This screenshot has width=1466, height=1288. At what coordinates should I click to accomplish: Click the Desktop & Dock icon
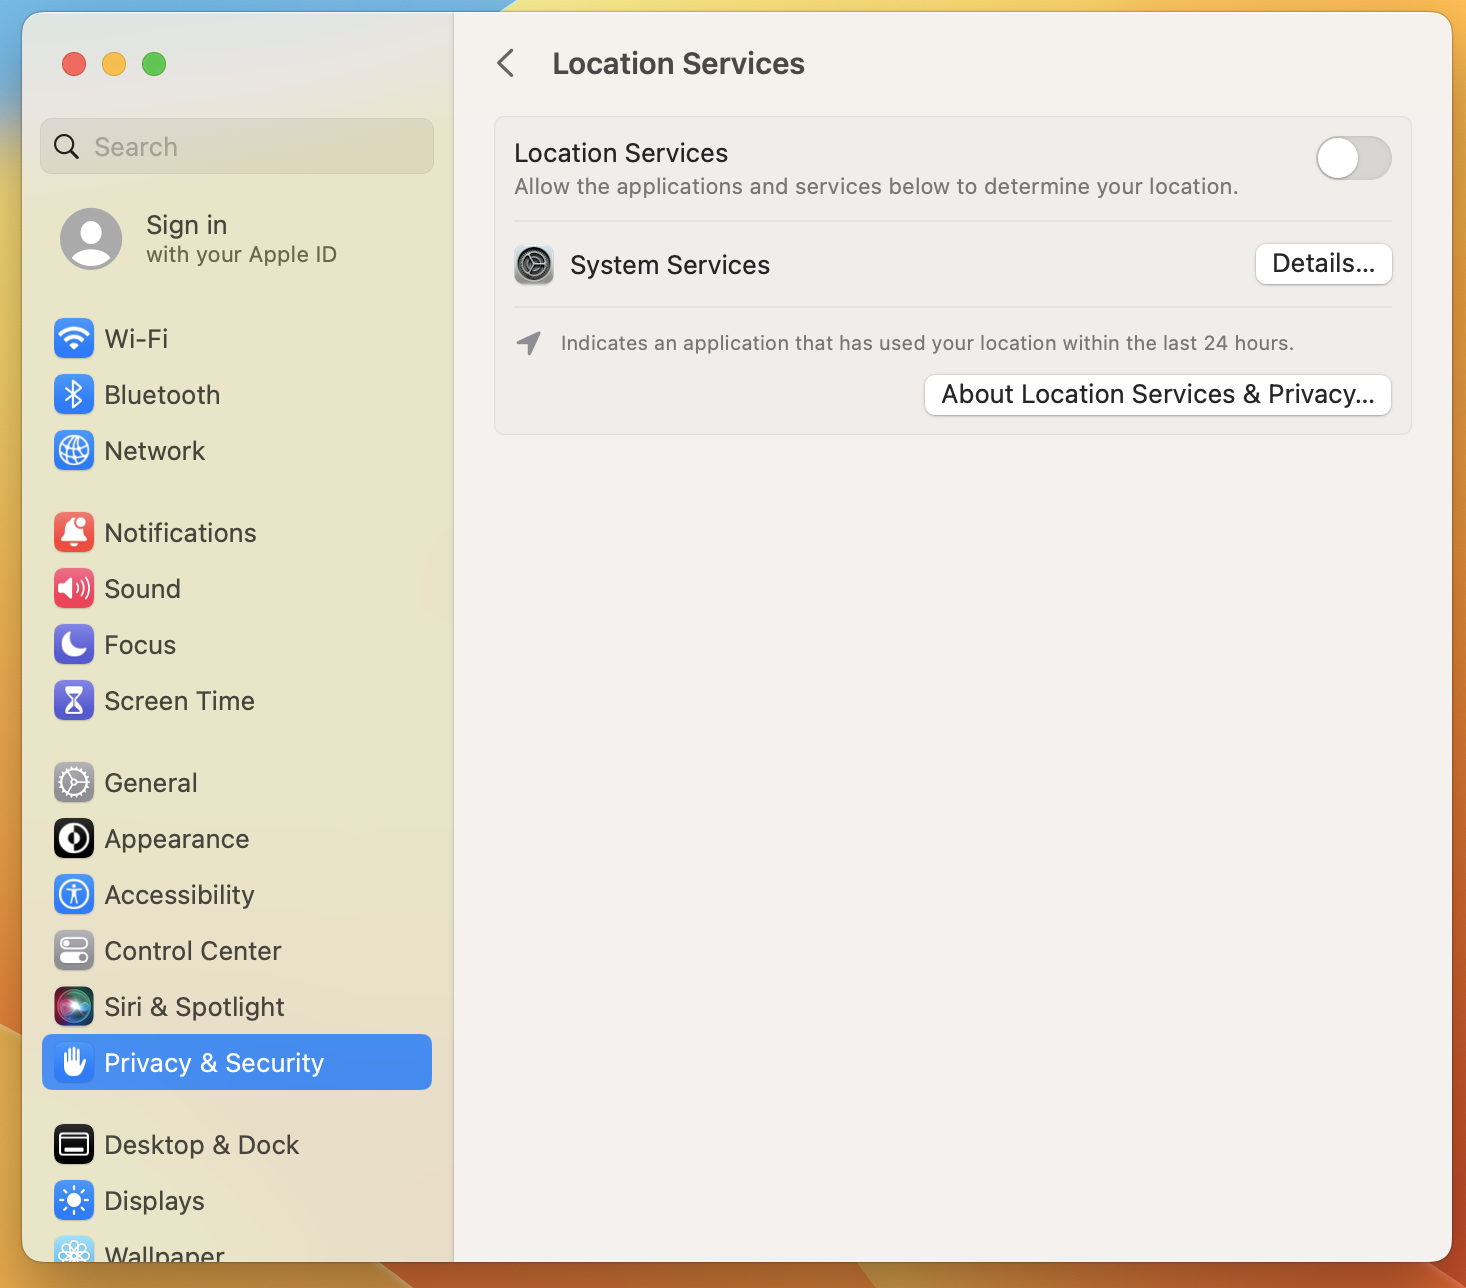click(x=74, y=1145)
